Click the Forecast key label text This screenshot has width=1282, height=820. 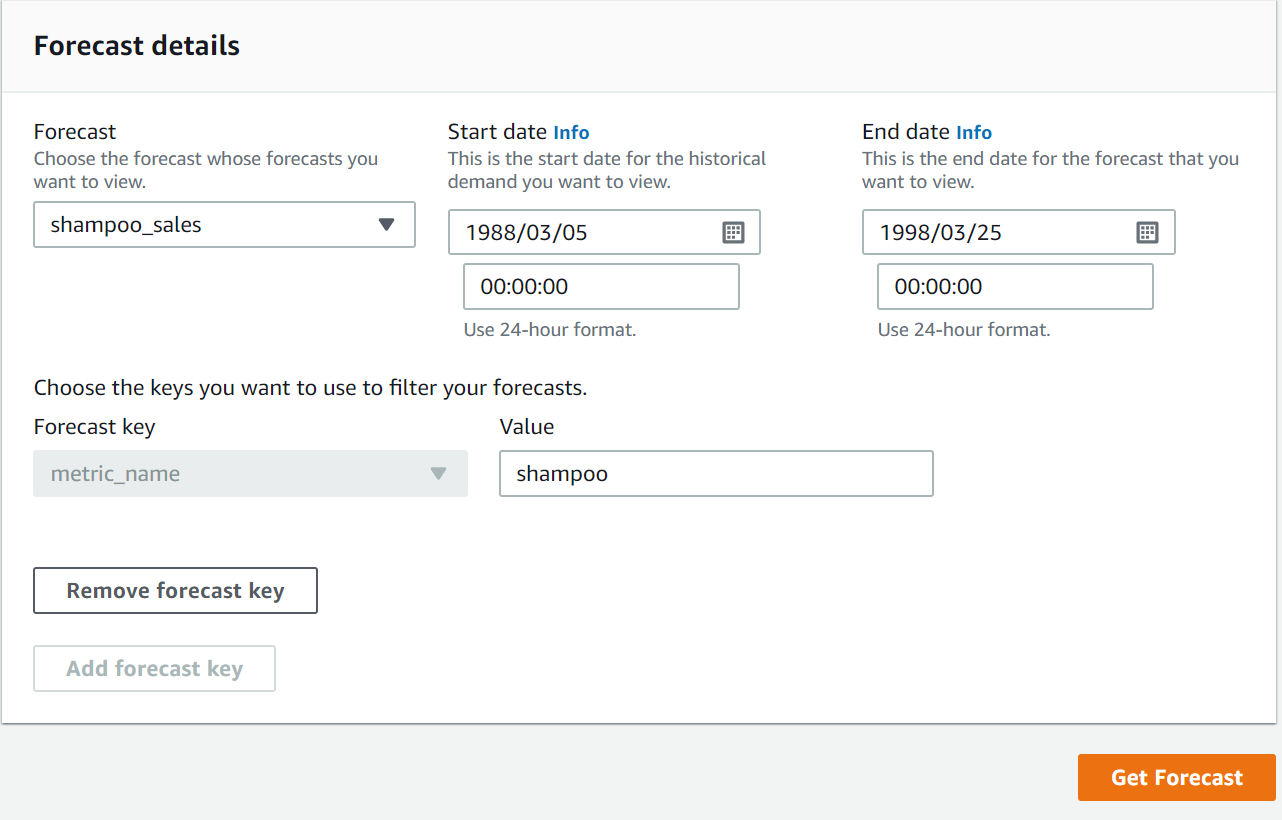(x=95, y=427)
